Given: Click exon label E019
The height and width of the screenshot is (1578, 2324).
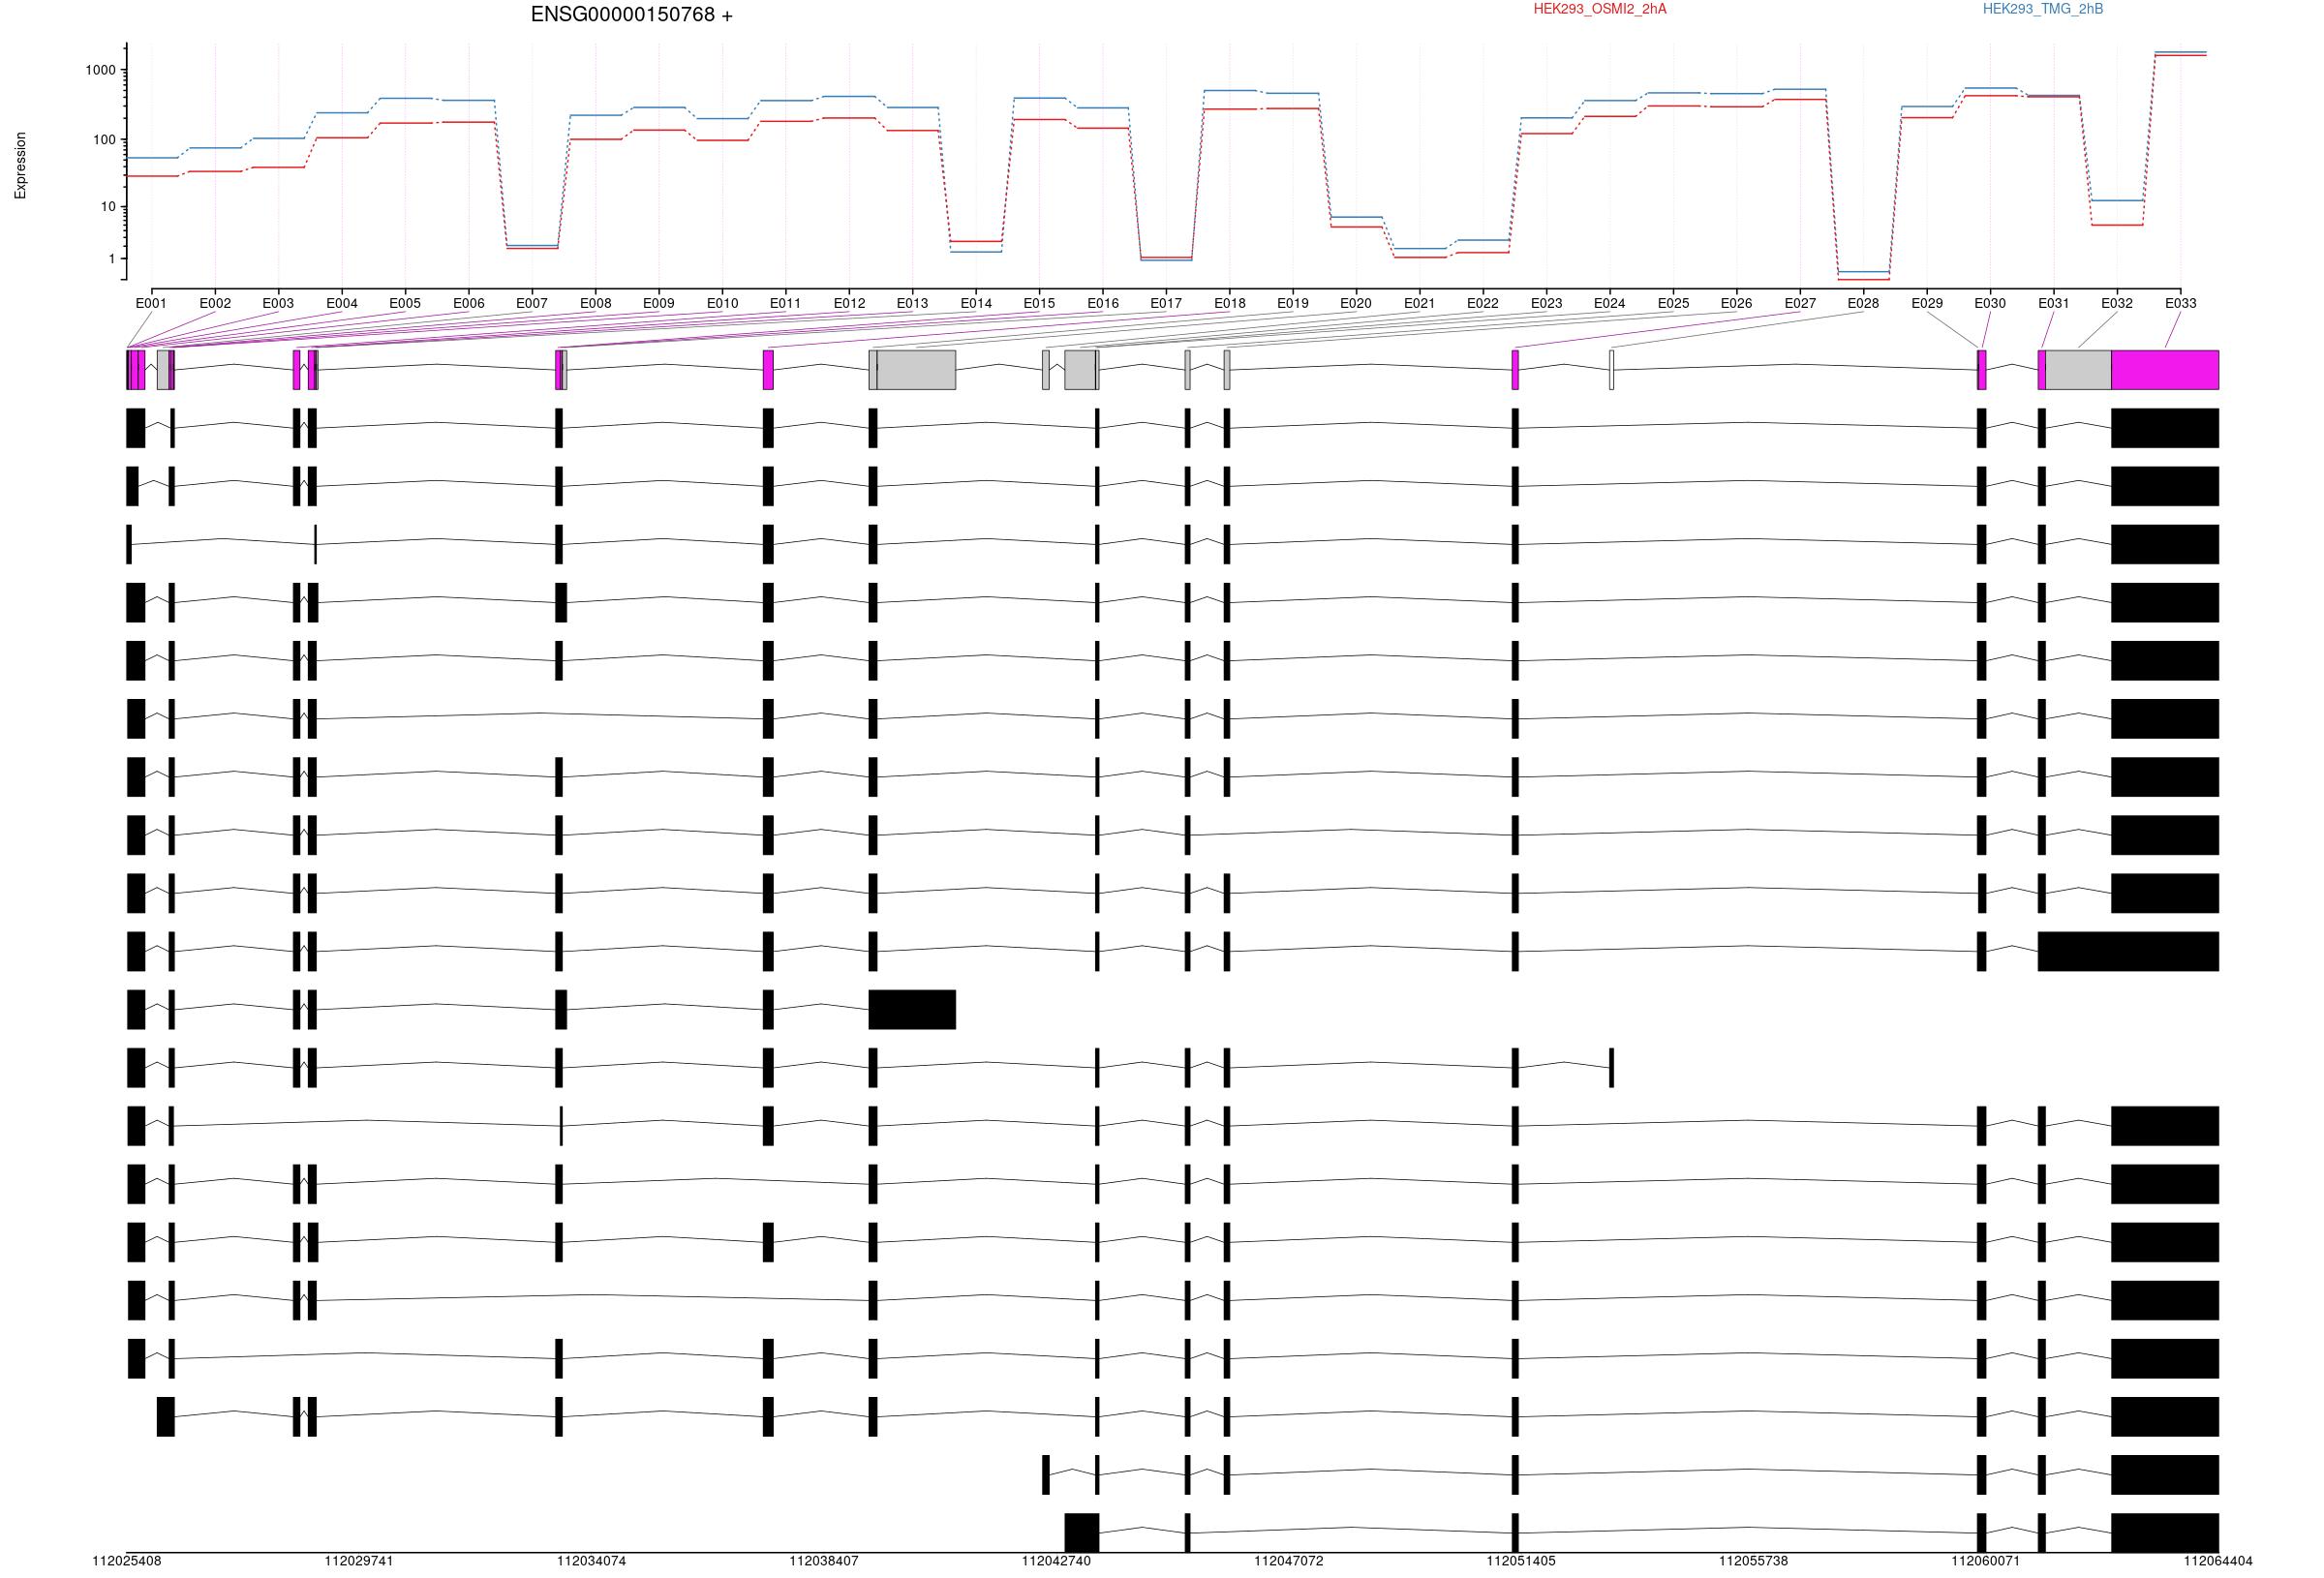Looking at the screenshot, I should point(1293,303).
